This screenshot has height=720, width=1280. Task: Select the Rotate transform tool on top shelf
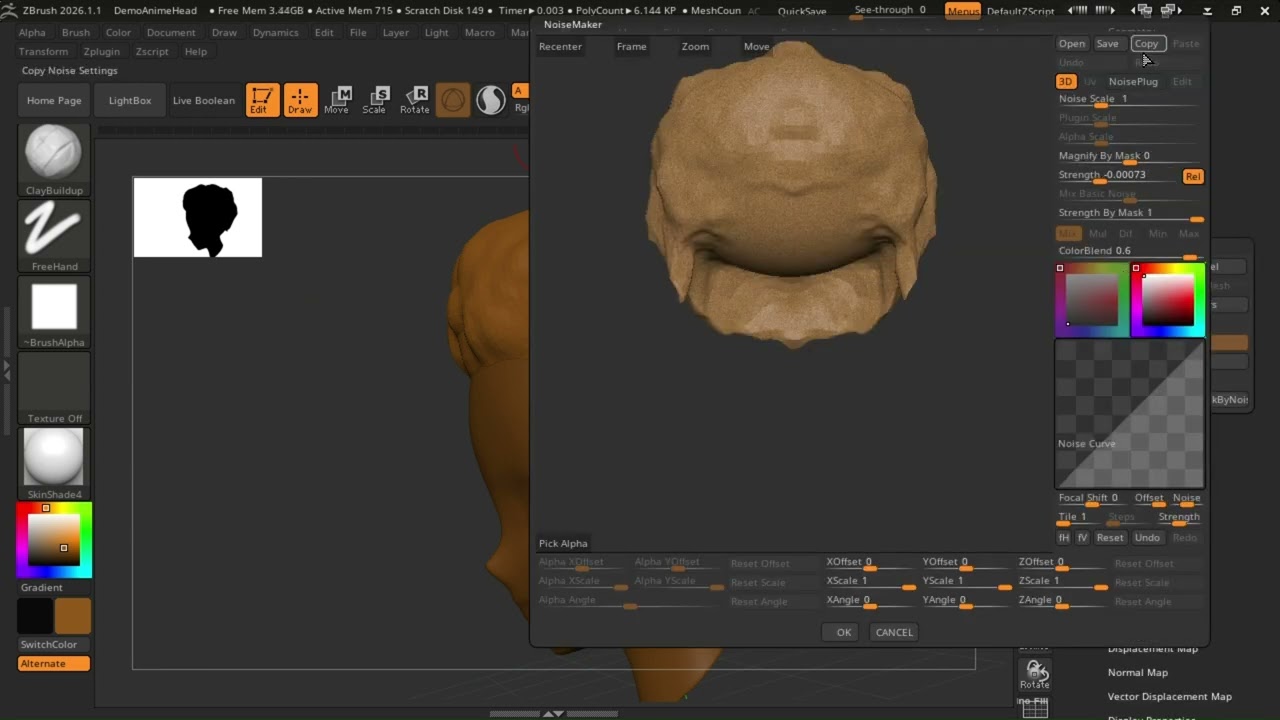click(x=414, y=100)
